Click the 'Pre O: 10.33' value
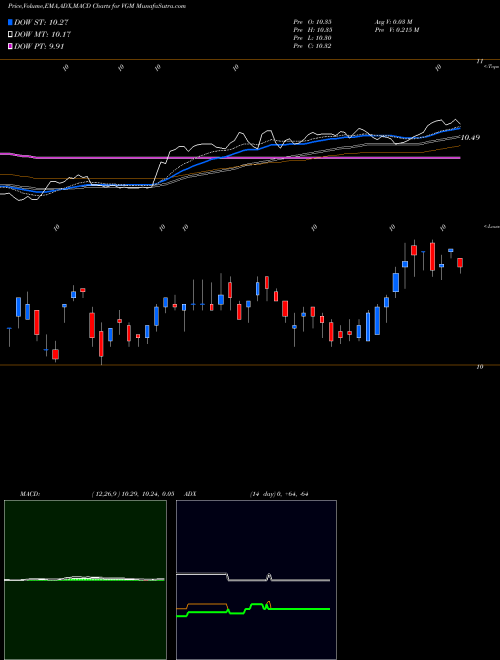The image size is (500, 660). click(x=313, y=22)
